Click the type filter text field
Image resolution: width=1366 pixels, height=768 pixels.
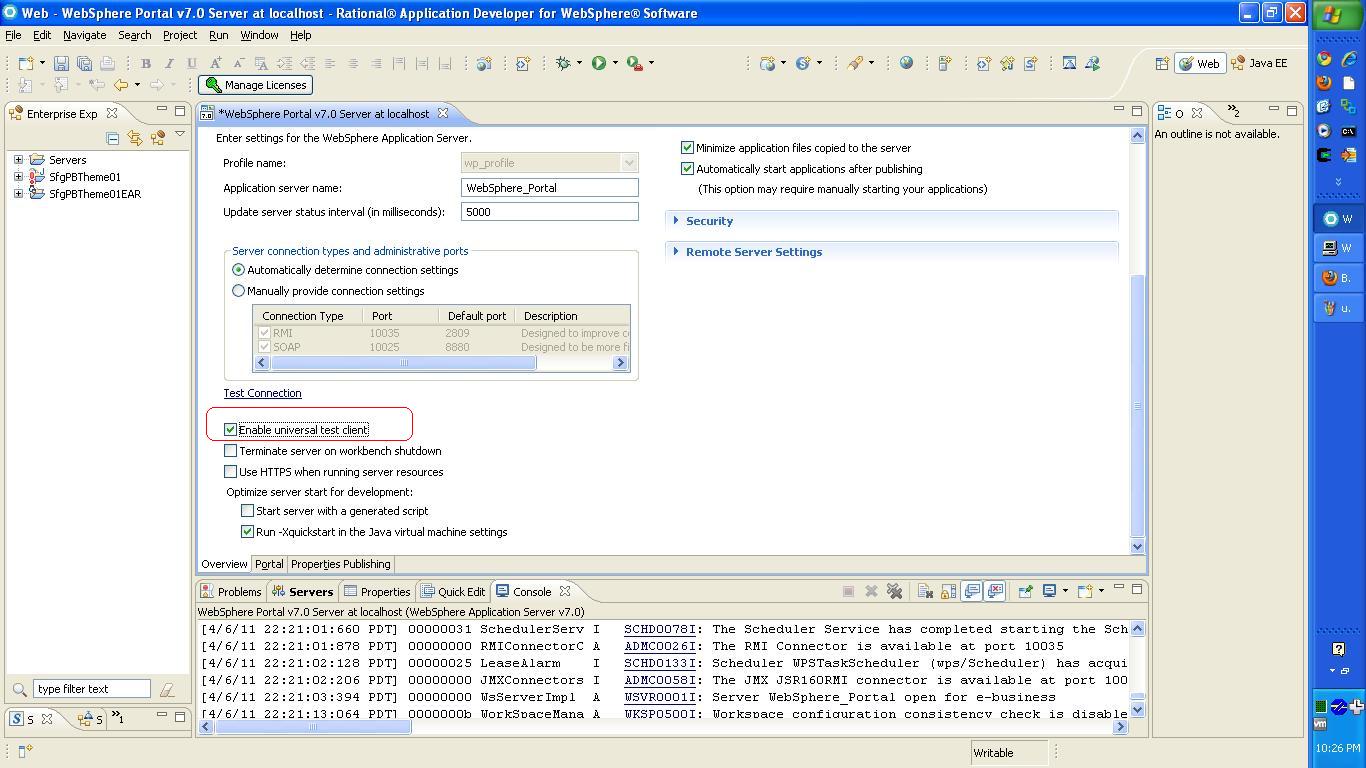(90, 688)
